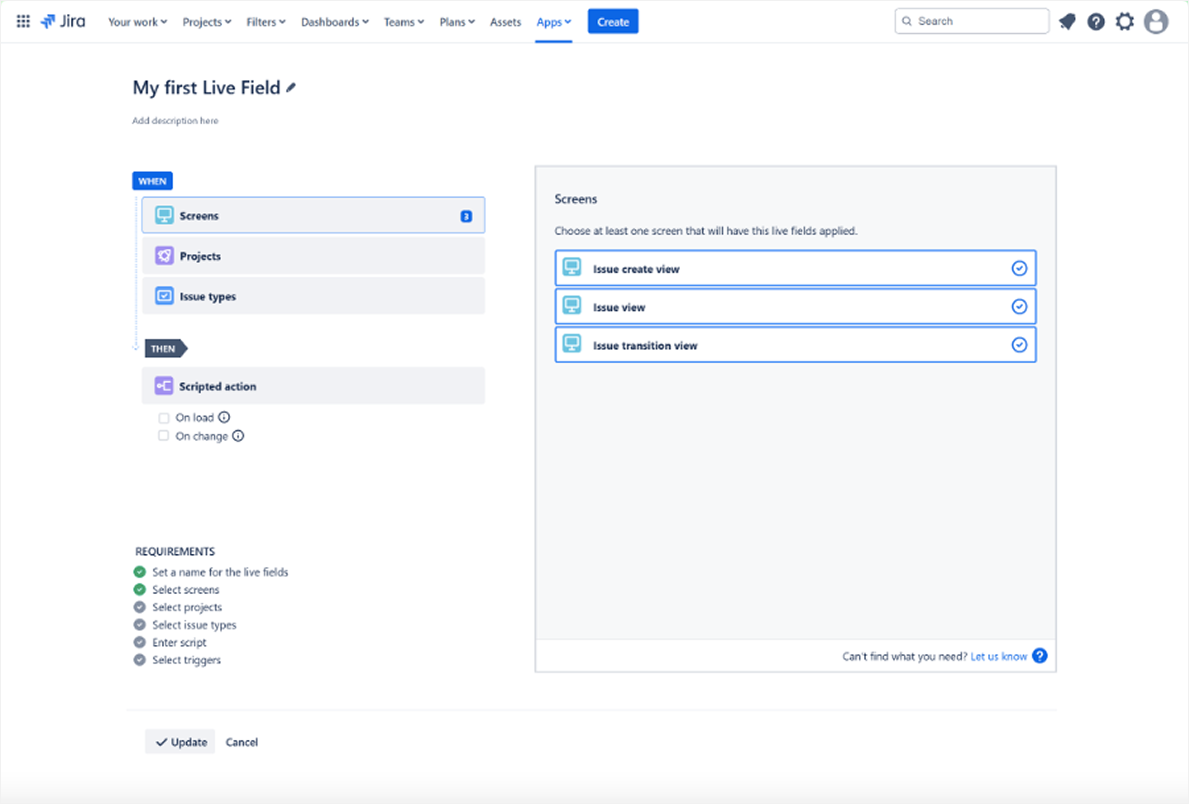This screenshot has width=1189, height=804.
Task: Click the WHEN label badge
Action: click(x=152, y=181)
